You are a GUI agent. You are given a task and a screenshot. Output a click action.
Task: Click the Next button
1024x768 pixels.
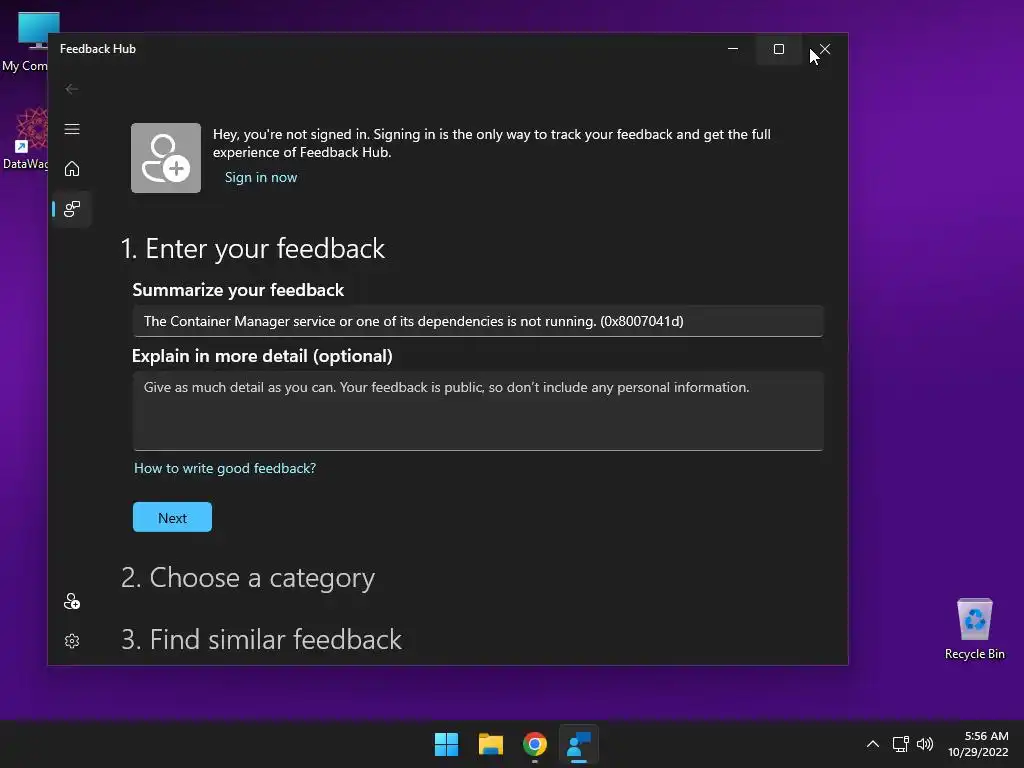pos(172,517)
